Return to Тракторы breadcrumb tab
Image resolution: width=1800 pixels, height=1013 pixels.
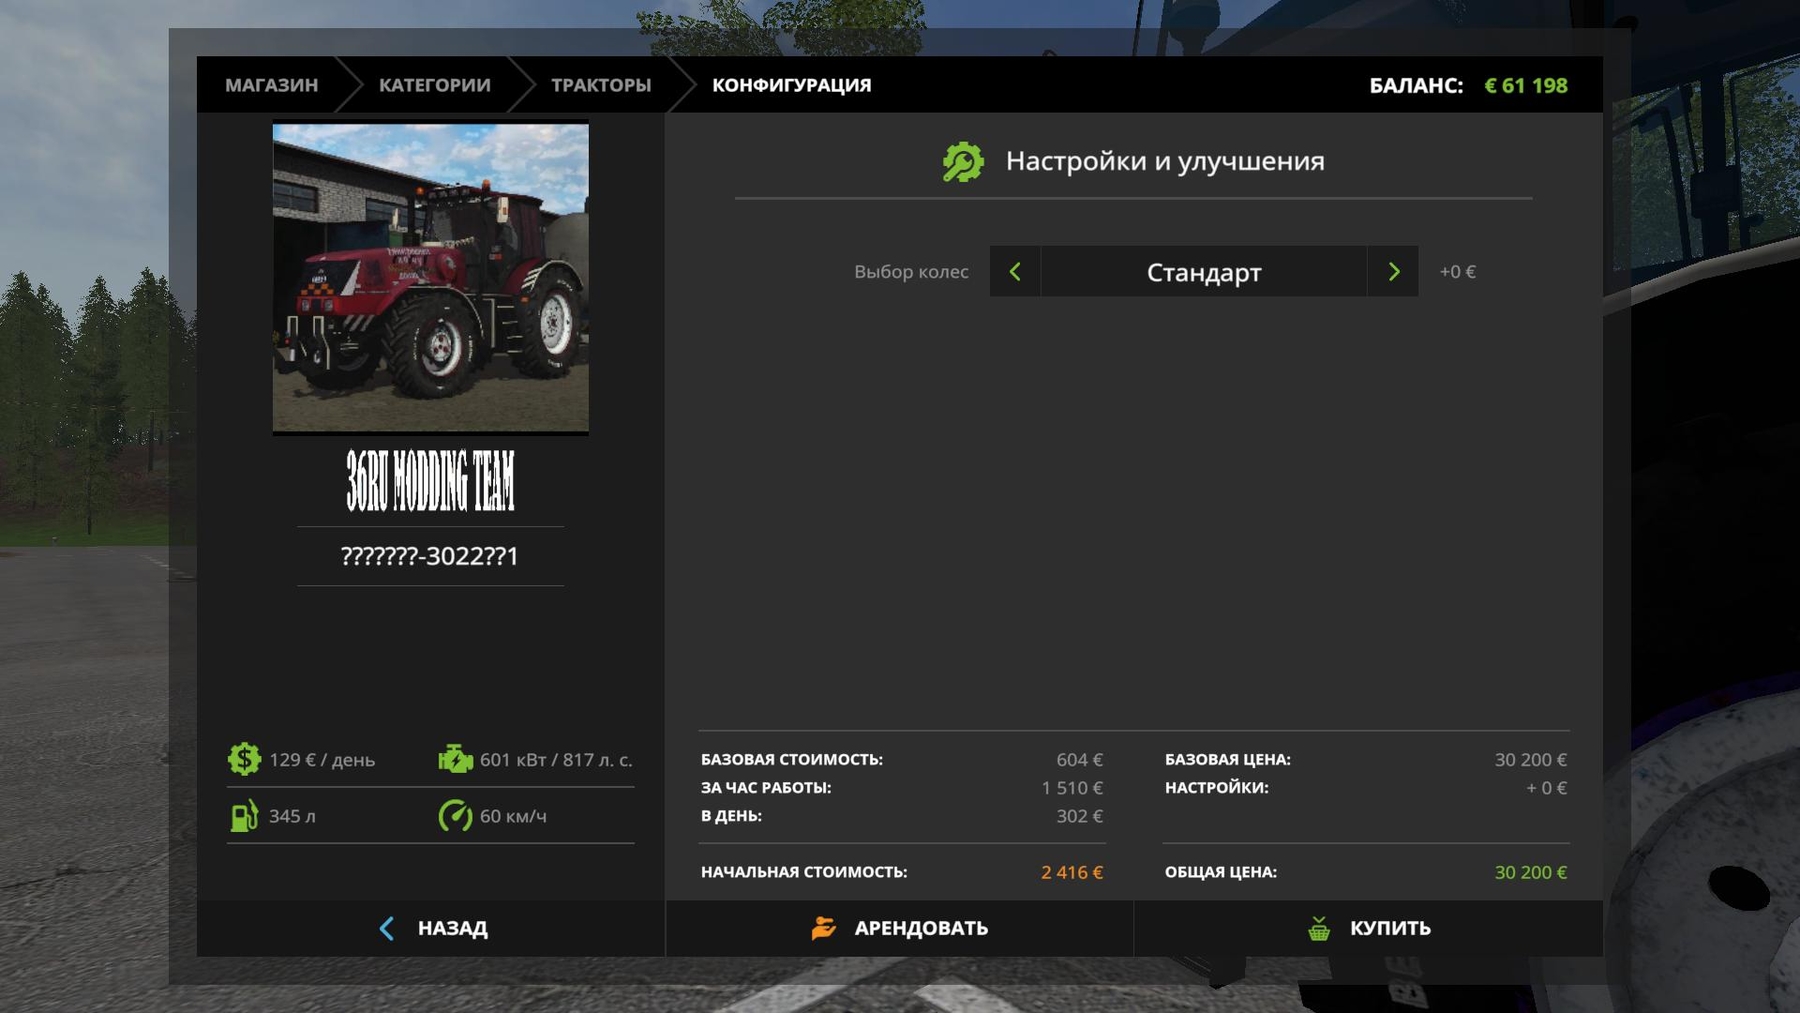(601, 85)
